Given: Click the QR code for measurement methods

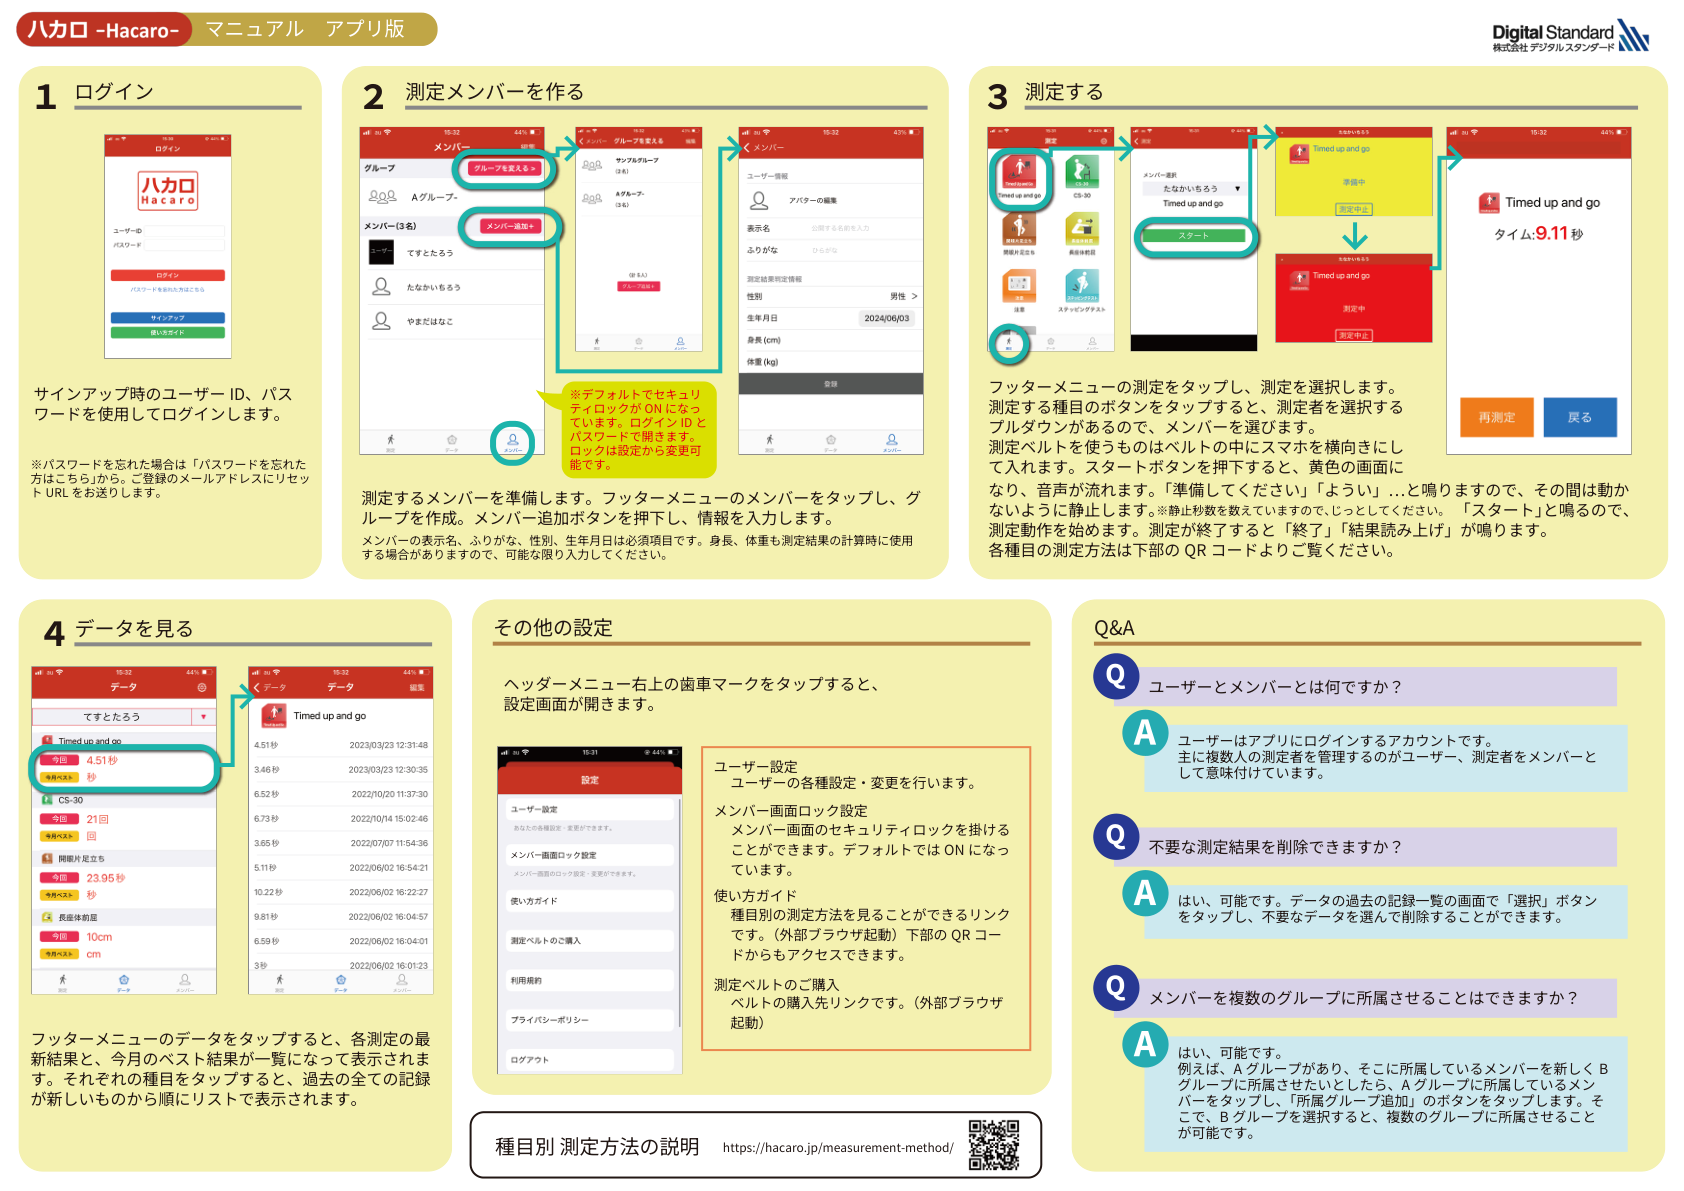Looking at the screenshot, I should point(994,1146).
